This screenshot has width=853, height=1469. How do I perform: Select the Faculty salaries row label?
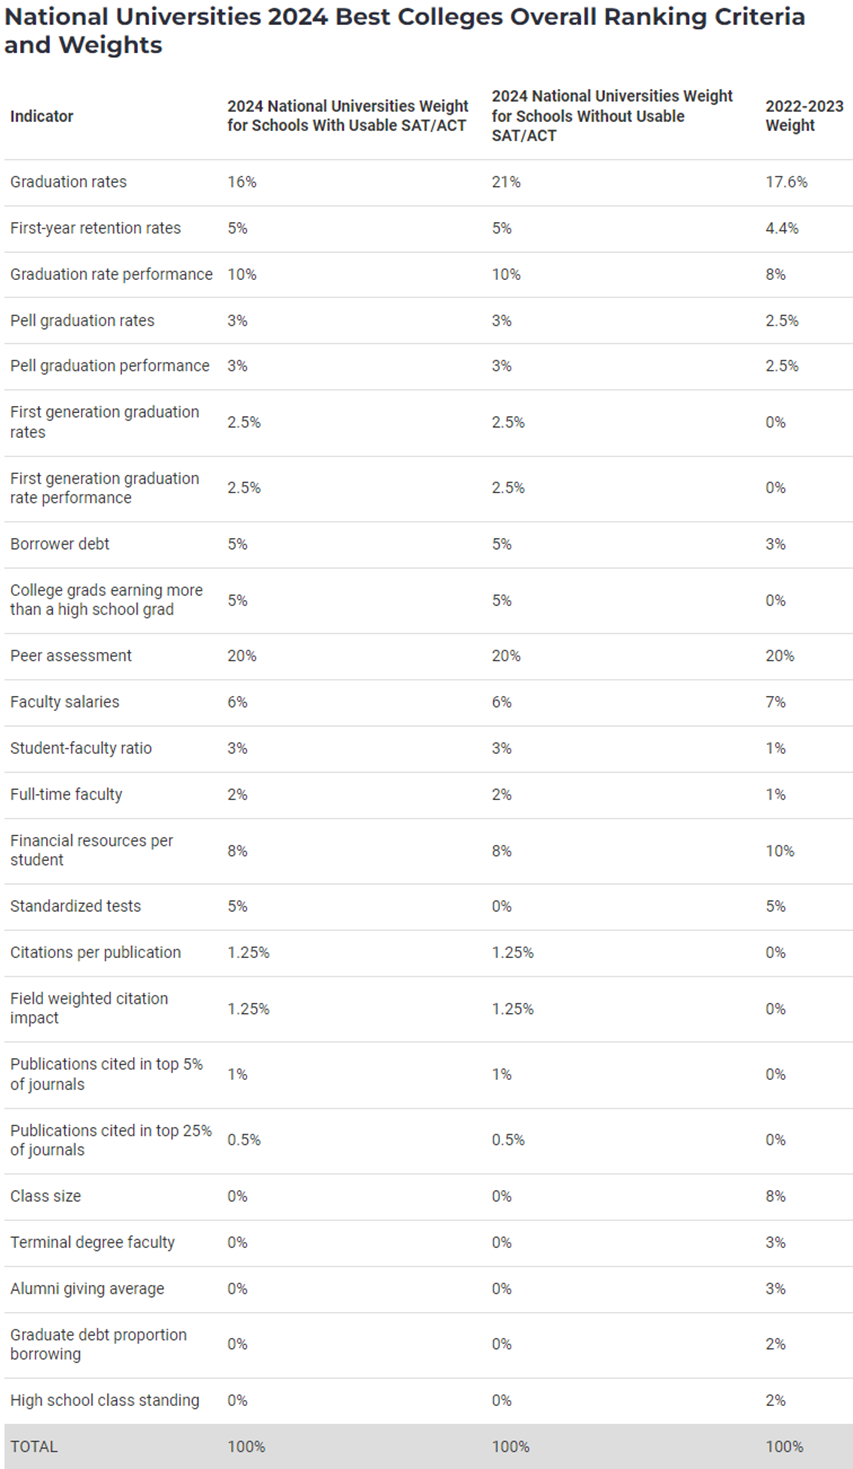[64, 702]
